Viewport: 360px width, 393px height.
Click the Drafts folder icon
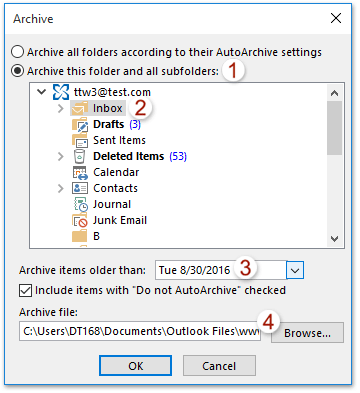pyautogui.click(x=80, y=124)
